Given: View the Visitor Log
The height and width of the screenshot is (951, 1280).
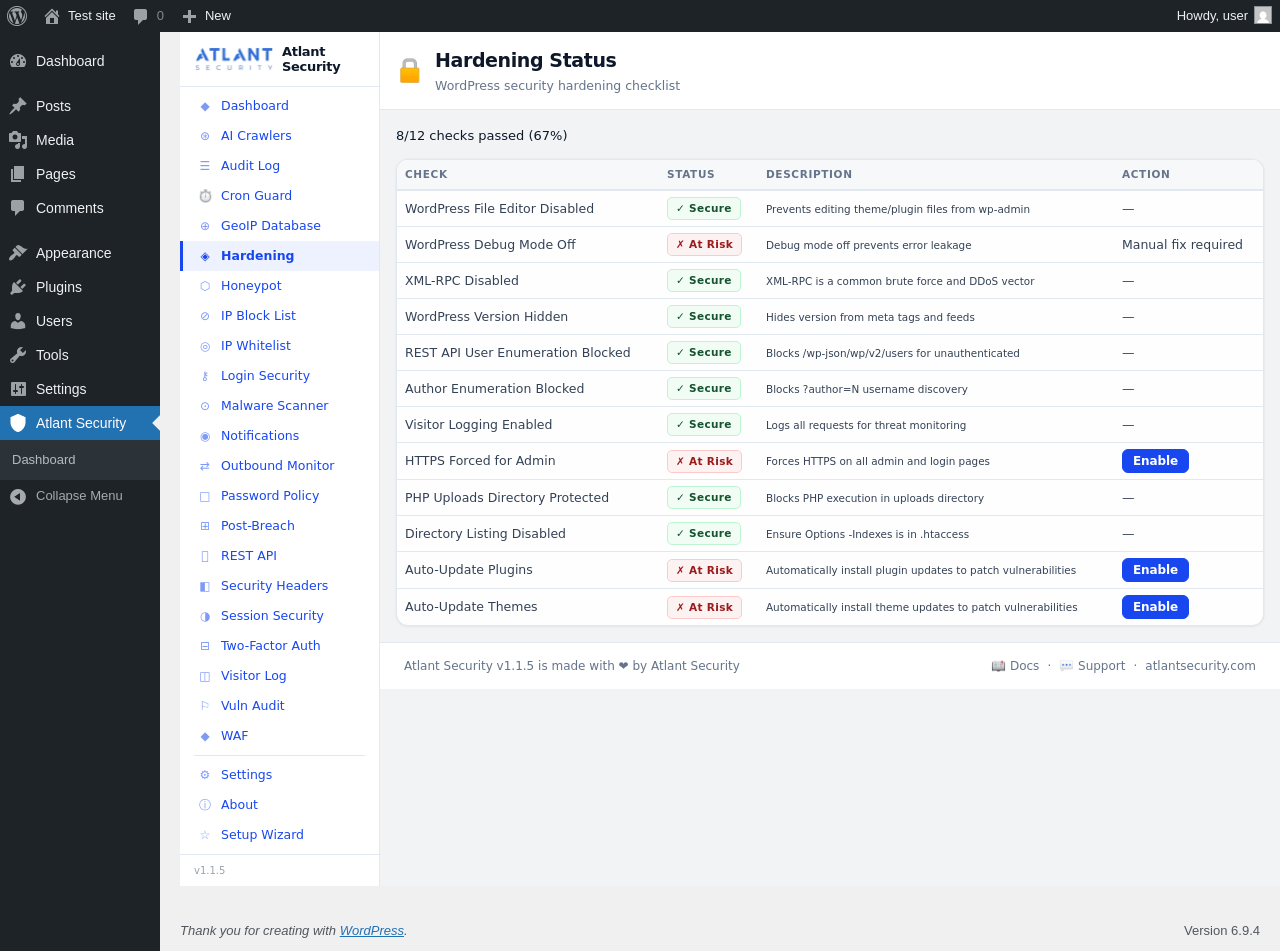Looking at the screenshot, I should [x=280, y=676].
